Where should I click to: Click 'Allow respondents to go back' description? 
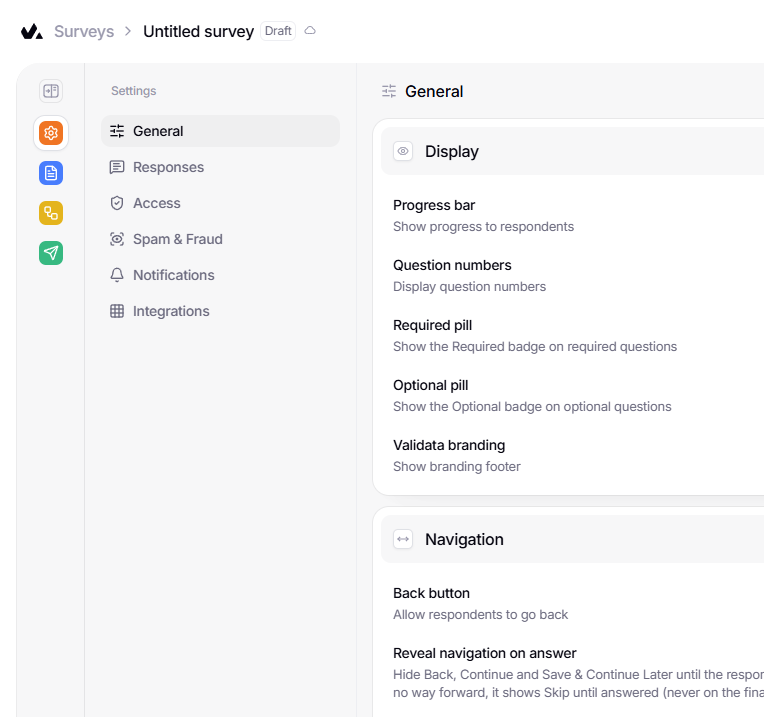click(480, 615)
